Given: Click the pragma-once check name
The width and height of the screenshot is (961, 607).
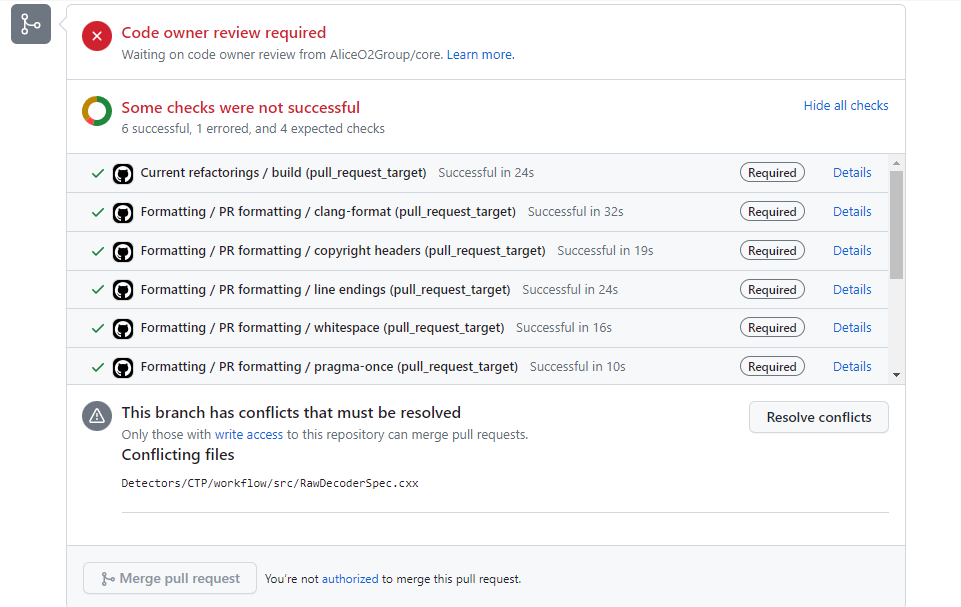Looking at the screenshot, I should click(x=329, y=367).
